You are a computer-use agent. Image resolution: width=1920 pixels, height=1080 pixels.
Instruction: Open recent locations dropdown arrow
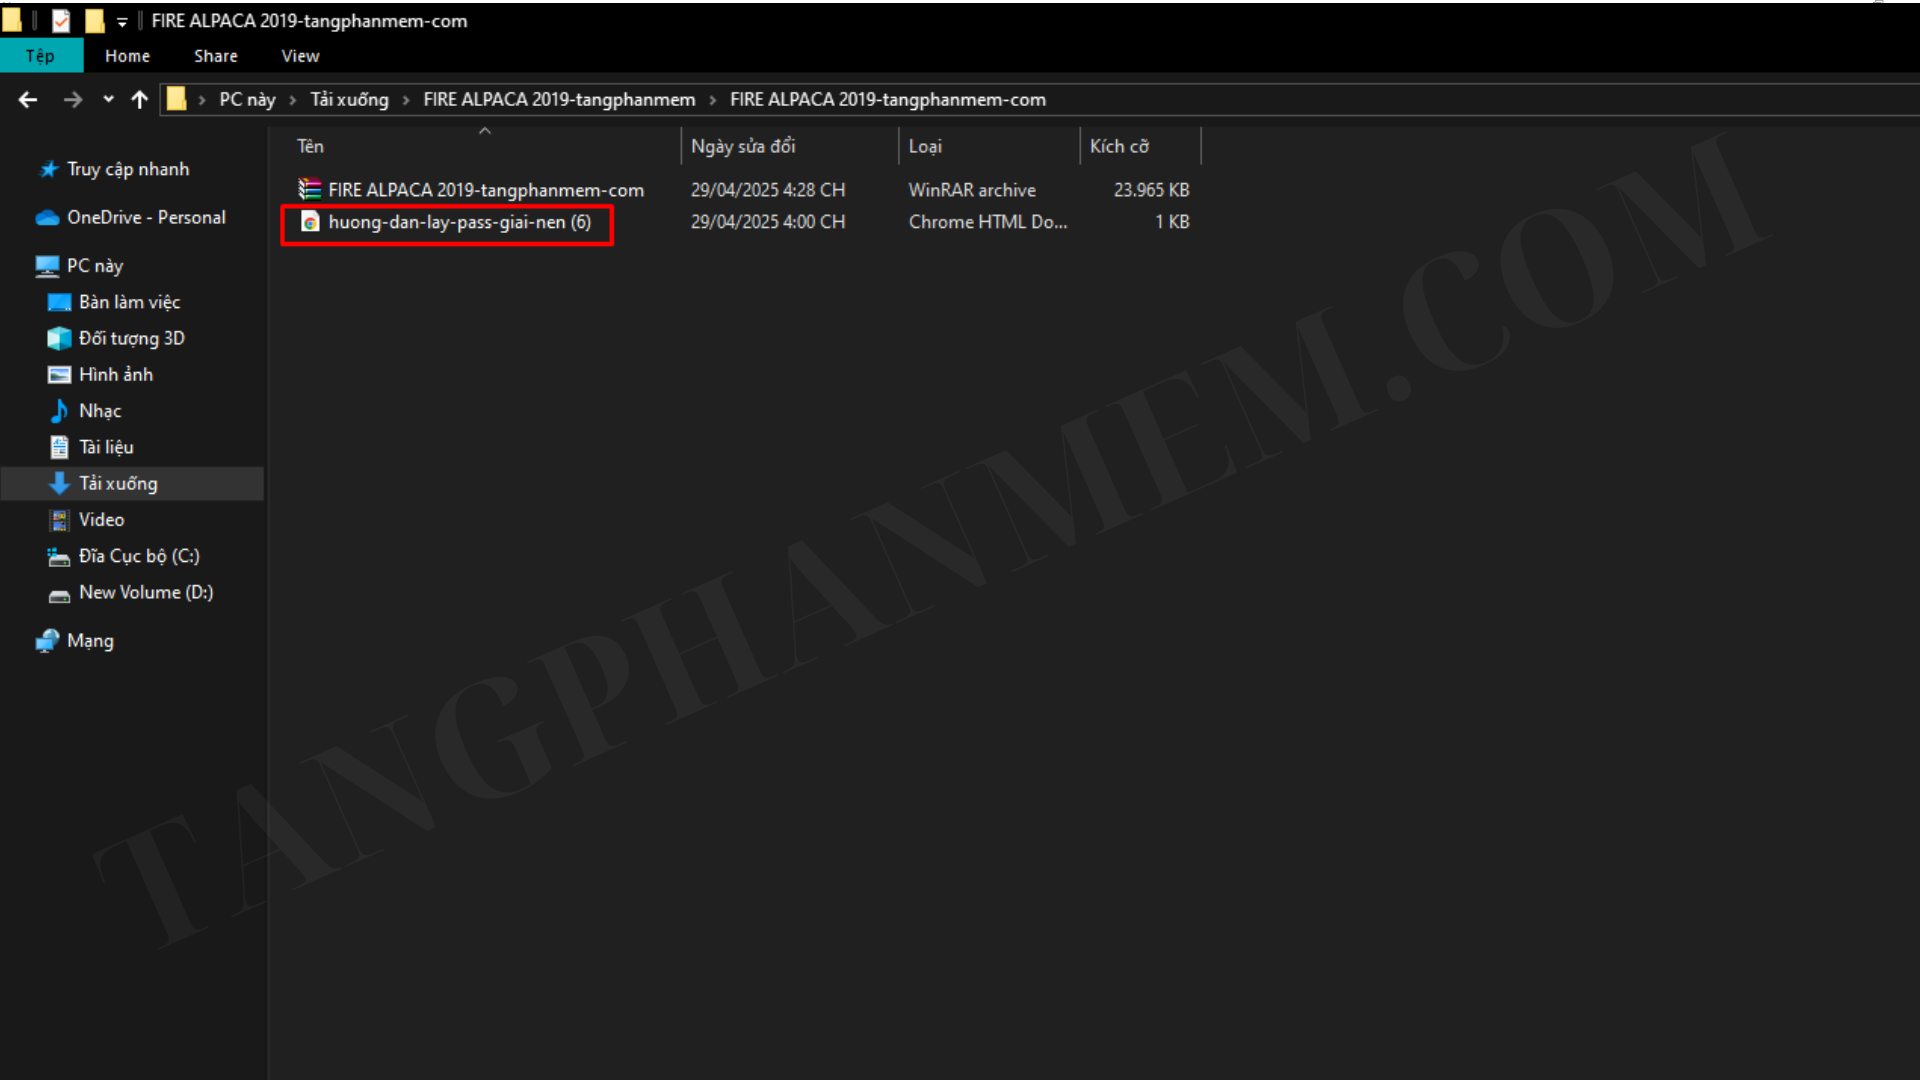(x=108, y=99)
